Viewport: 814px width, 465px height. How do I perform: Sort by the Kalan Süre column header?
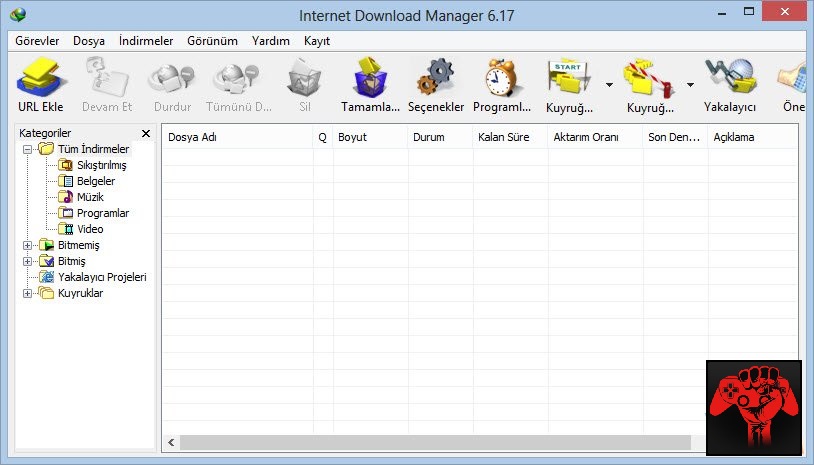tap(510, 138)
